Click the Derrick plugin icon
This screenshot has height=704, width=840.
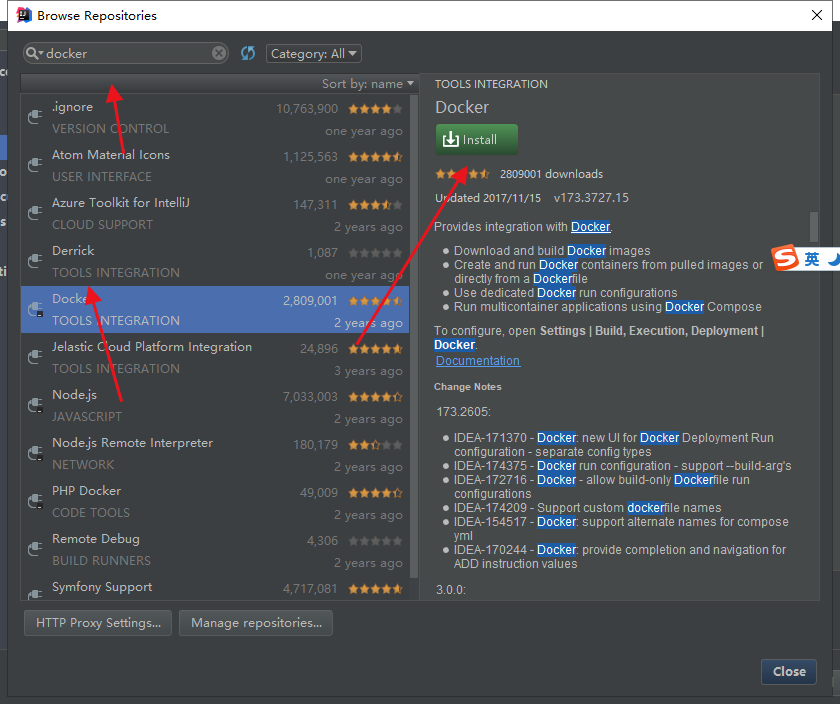point(35,260)
